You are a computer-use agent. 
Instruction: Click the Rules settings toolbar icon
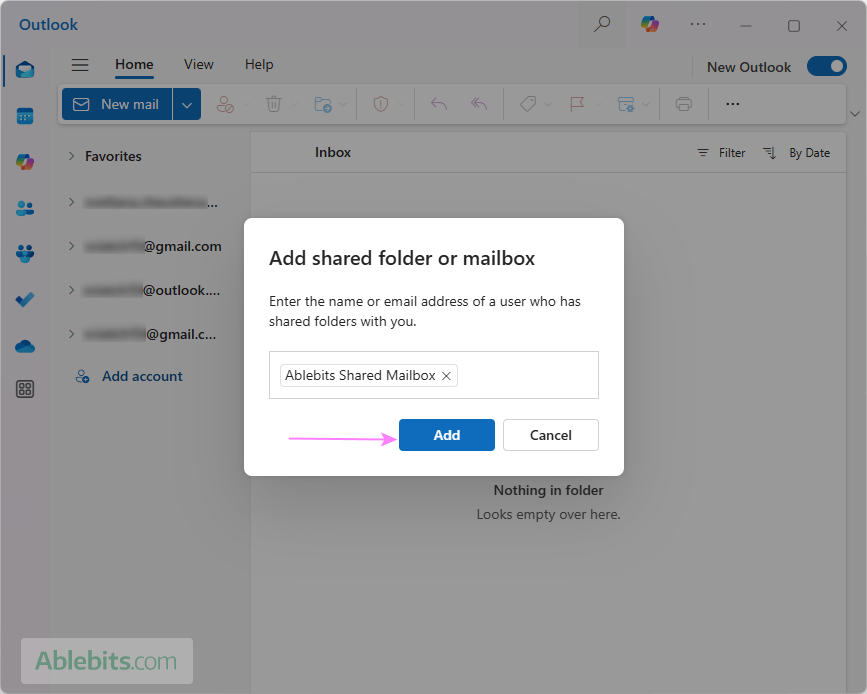(x=625, y=104)
